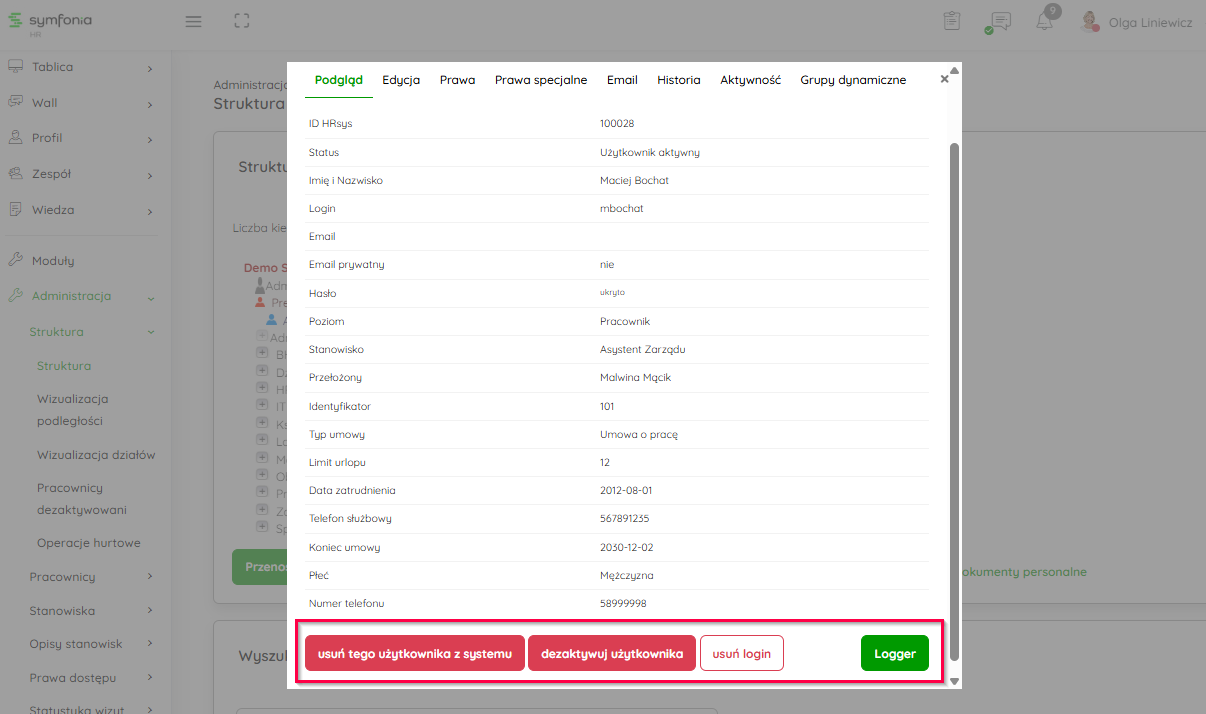Screen dimensions: 1206x714
Task: Open the Prawa specjalne tab
Action: pyautogui.click(x=541, y=80)
